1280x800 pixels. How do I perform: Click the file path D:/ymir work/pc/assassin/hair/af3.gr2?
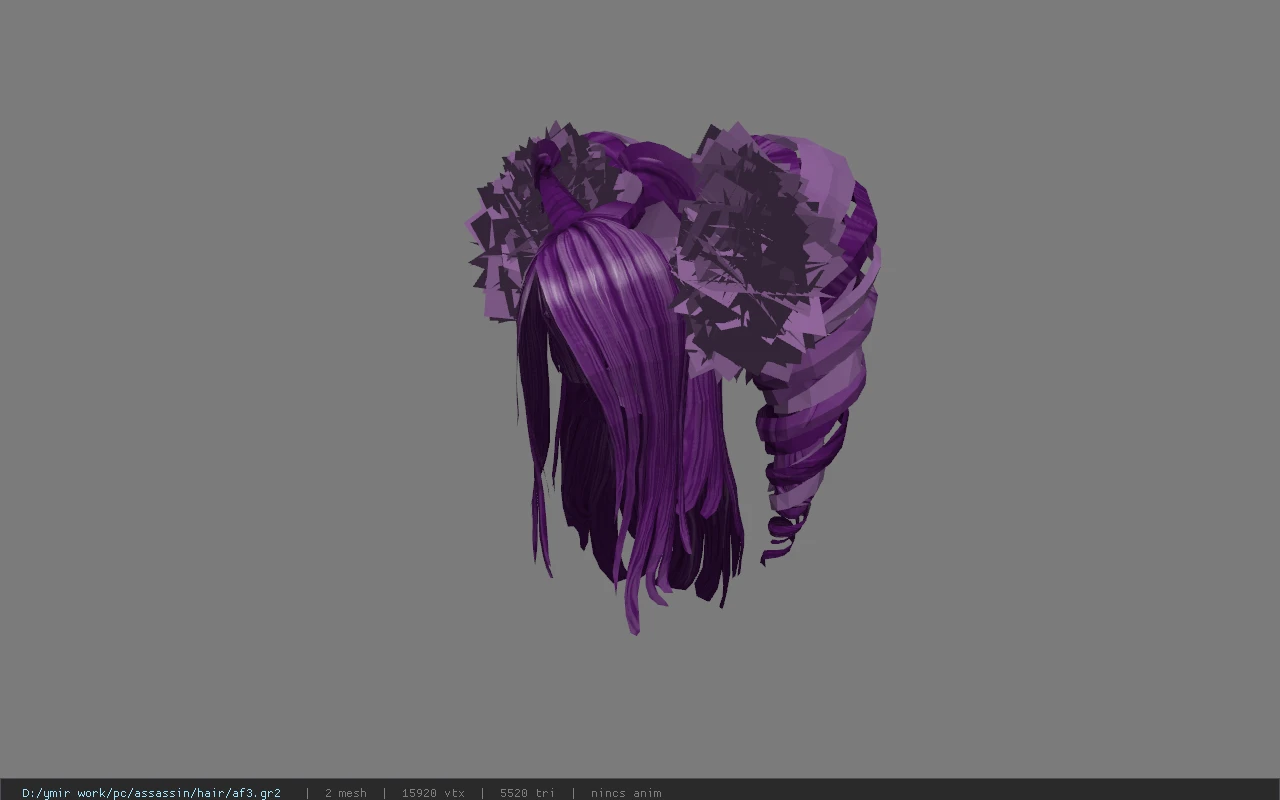coord(151,793)
